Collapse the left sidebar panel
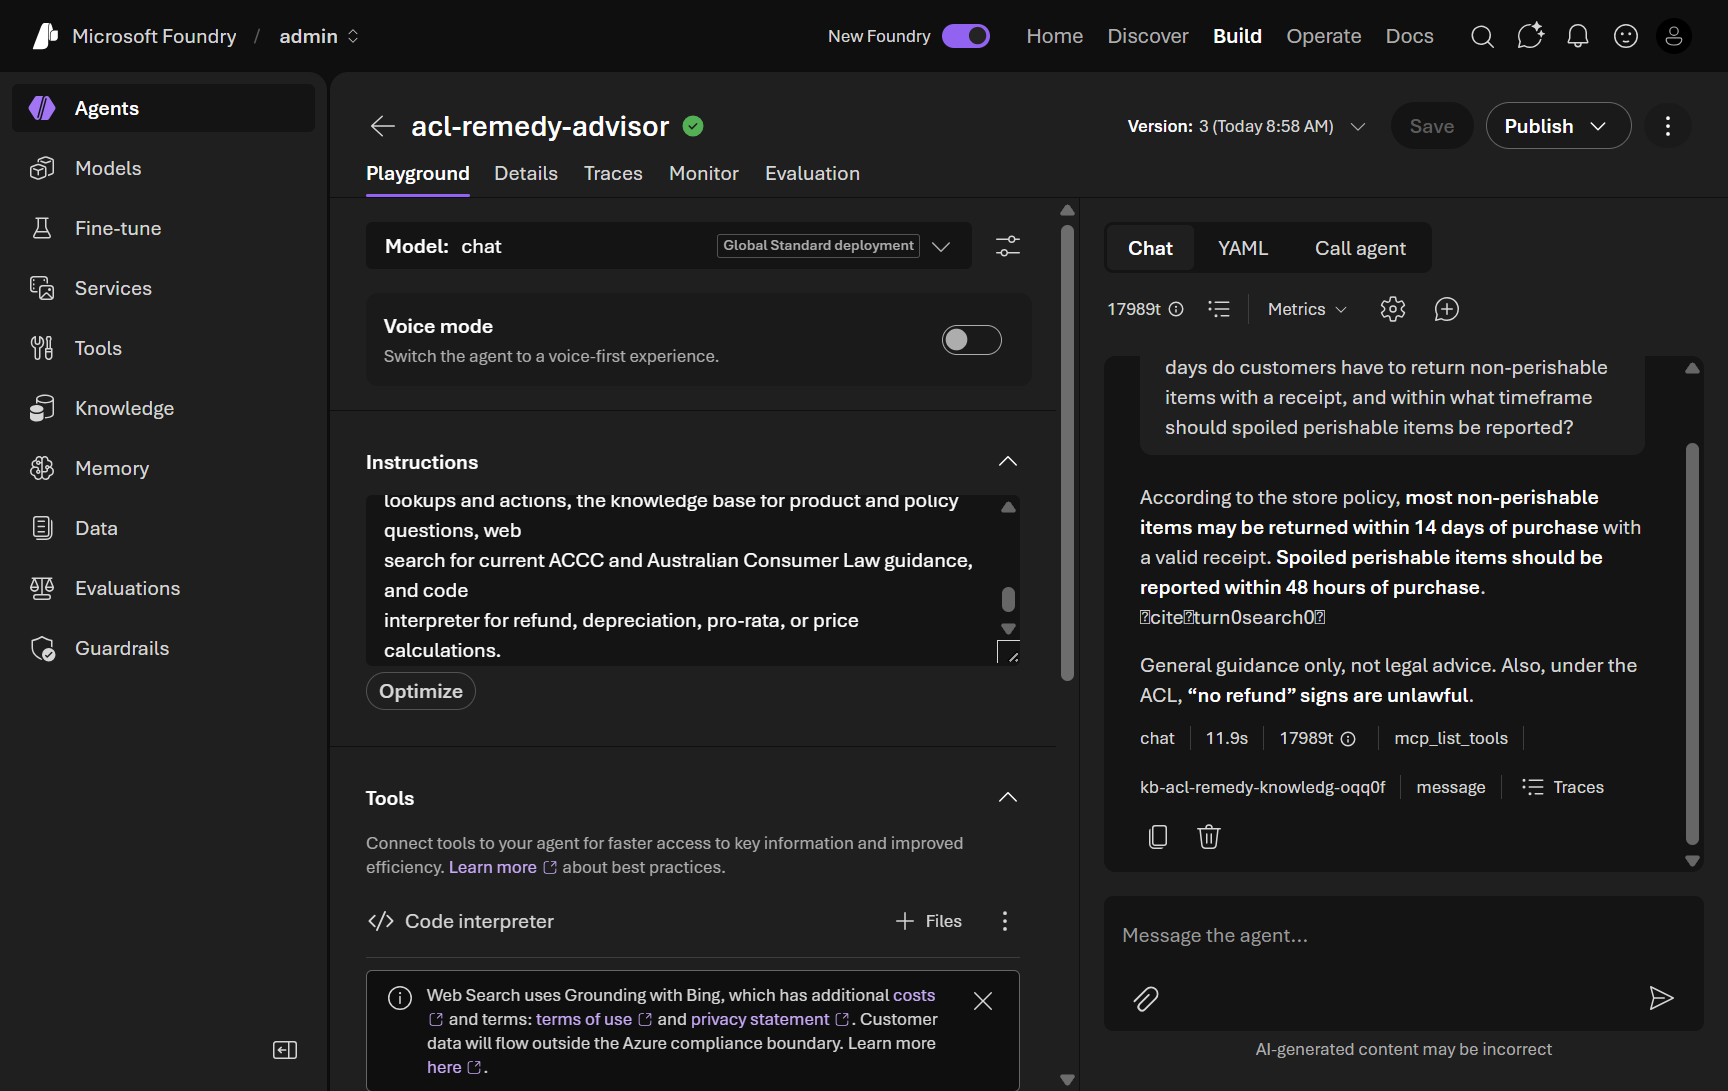 tap(285, 1050)
